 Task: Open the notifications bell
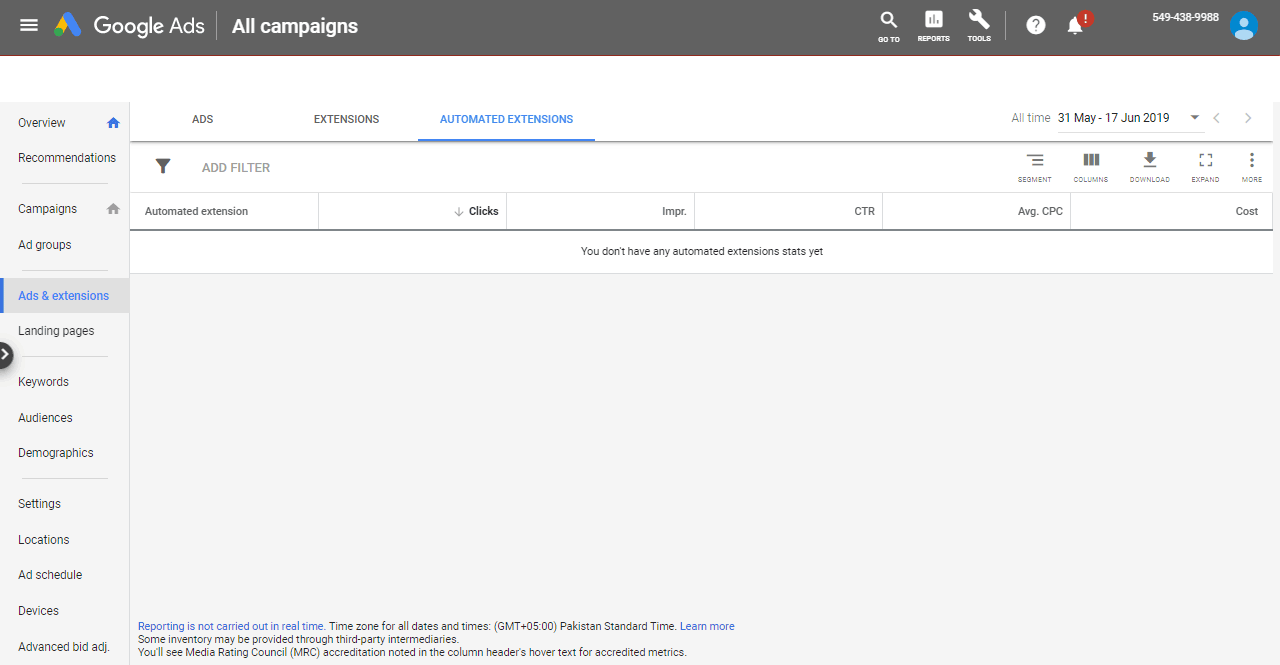(x=1076, y=26)
